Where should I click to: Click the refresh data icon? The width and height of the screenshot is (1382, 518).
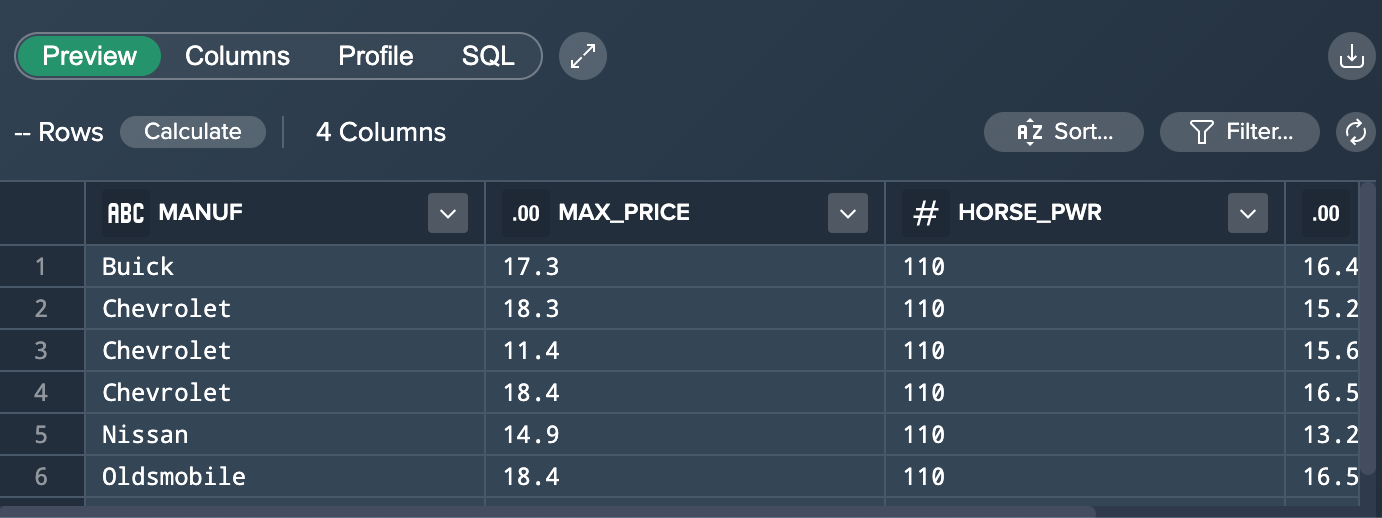(1355, 132)
